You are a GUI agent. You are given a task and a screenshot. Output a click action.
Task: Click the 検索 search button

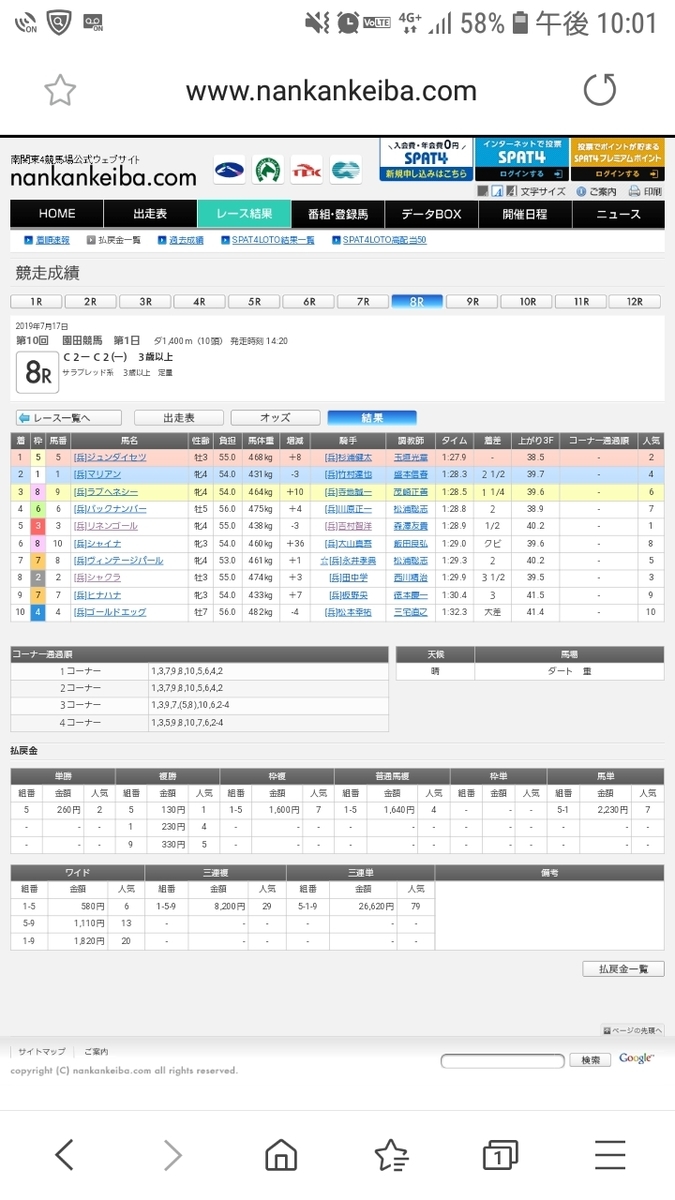(x=591, y=1060)
